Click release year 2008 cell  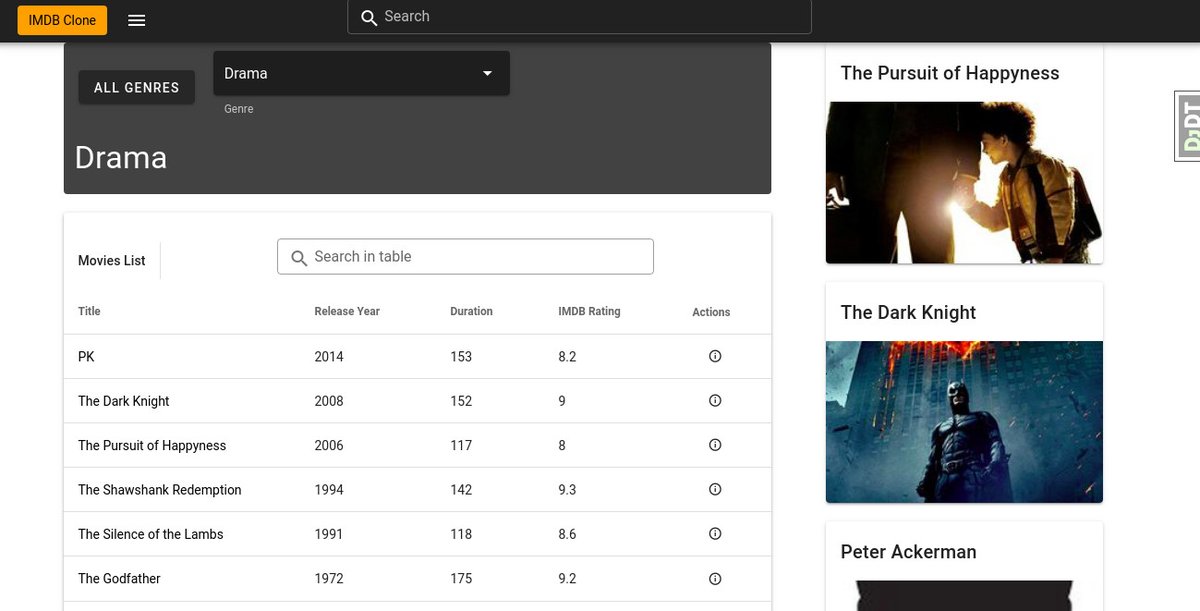click(x=329, y=401)
